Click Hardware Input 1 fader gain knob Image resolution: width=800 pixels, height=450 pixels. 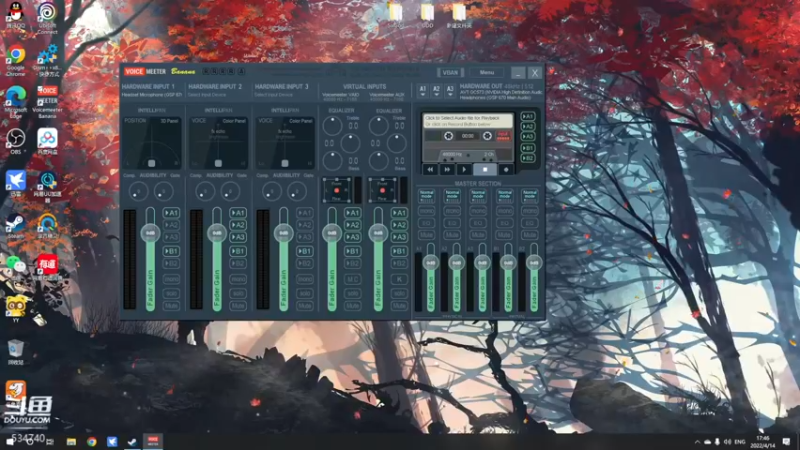pos(151,233)
